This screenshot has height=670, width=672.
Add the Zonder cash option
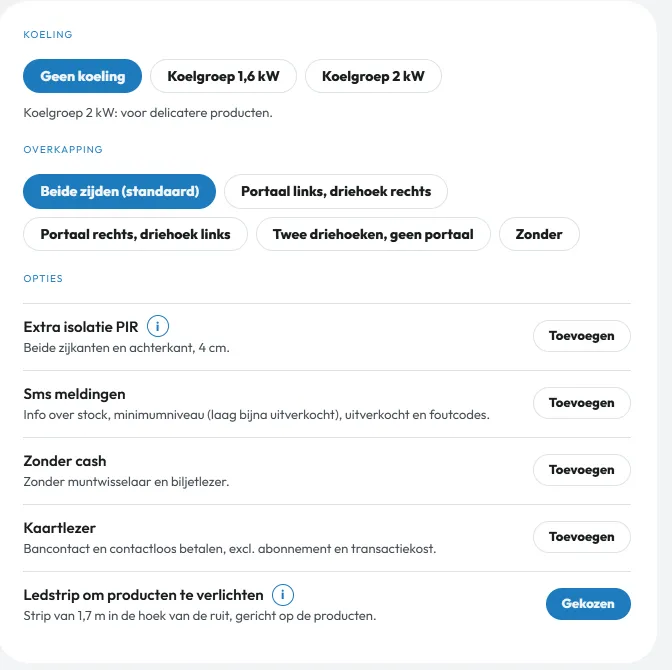tap(582, 470)
